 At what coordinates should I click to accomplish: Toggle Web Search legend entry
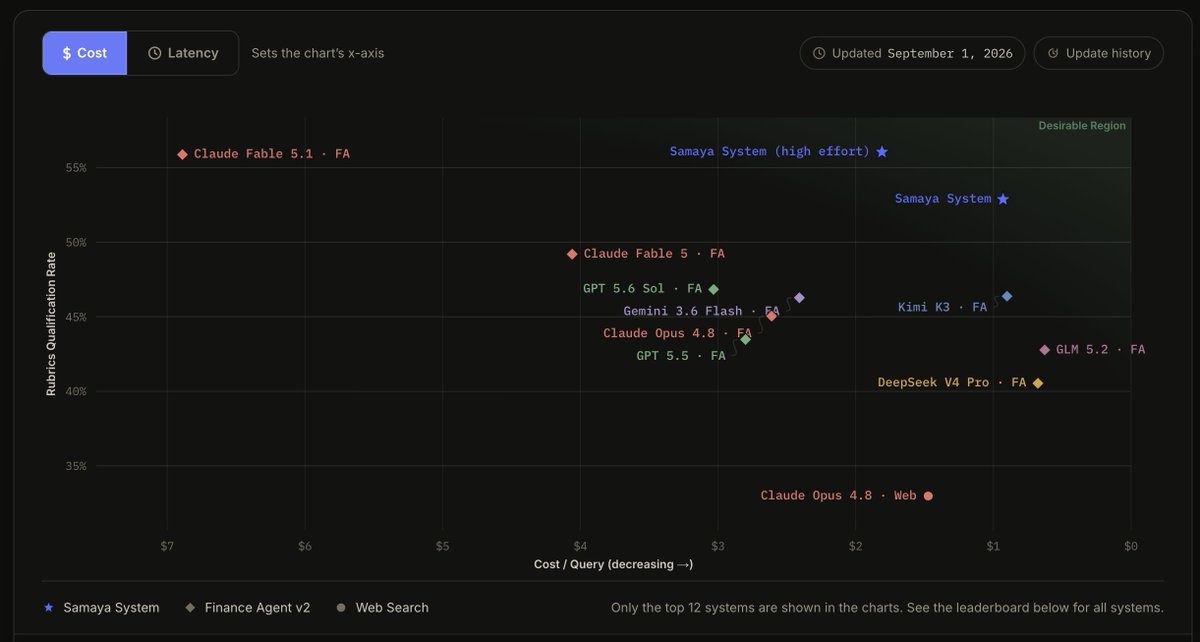pos(382,607)
